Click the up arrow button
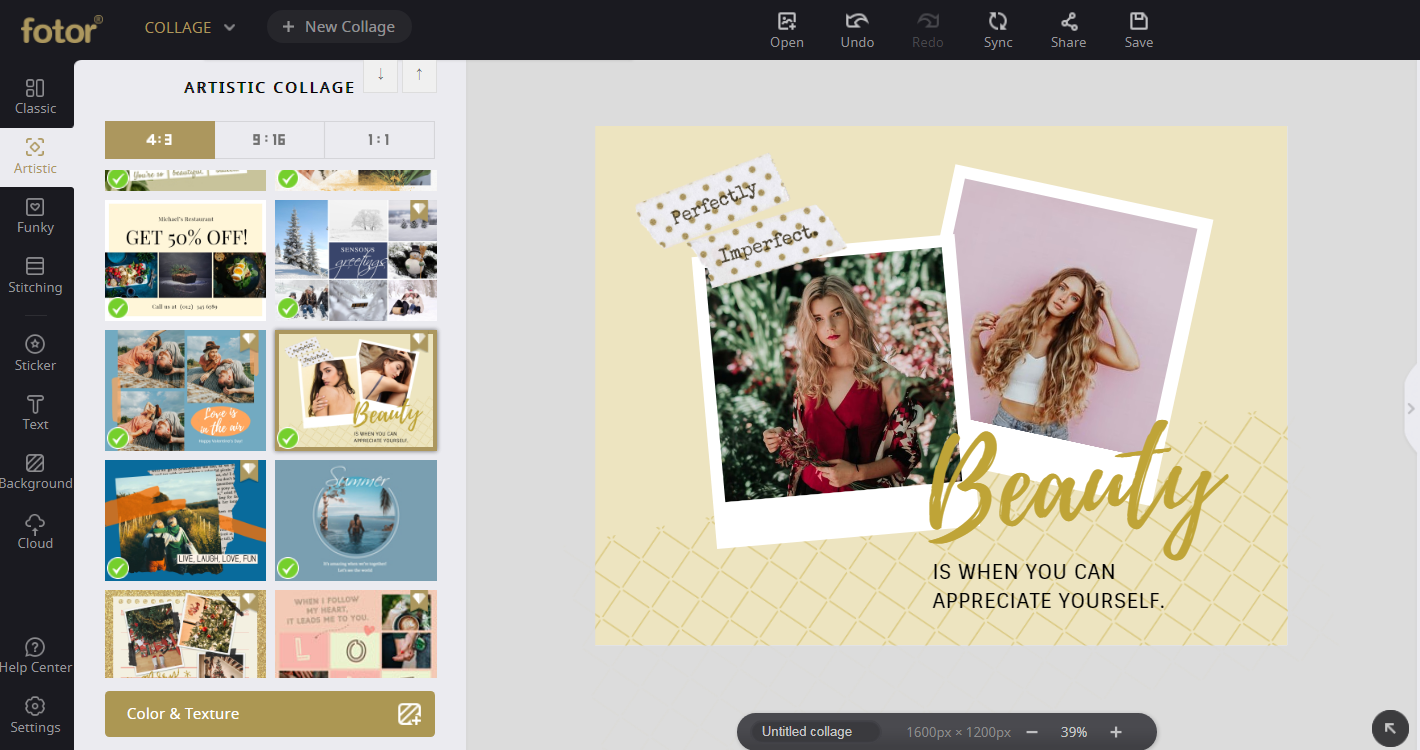Screen dimensions: 1420x750 point(419,75)
